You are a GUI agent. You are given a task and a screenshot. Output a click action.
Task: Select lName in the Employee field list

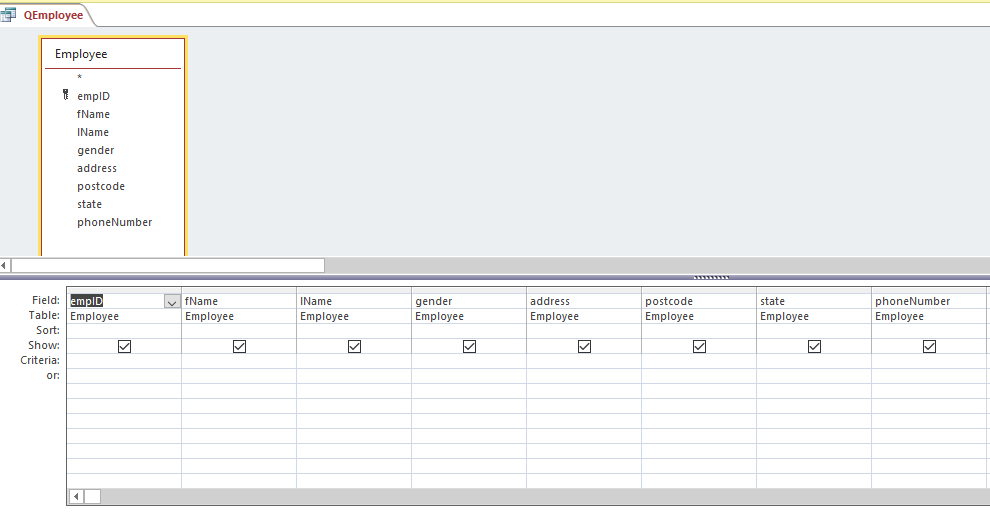pos(93,132)
